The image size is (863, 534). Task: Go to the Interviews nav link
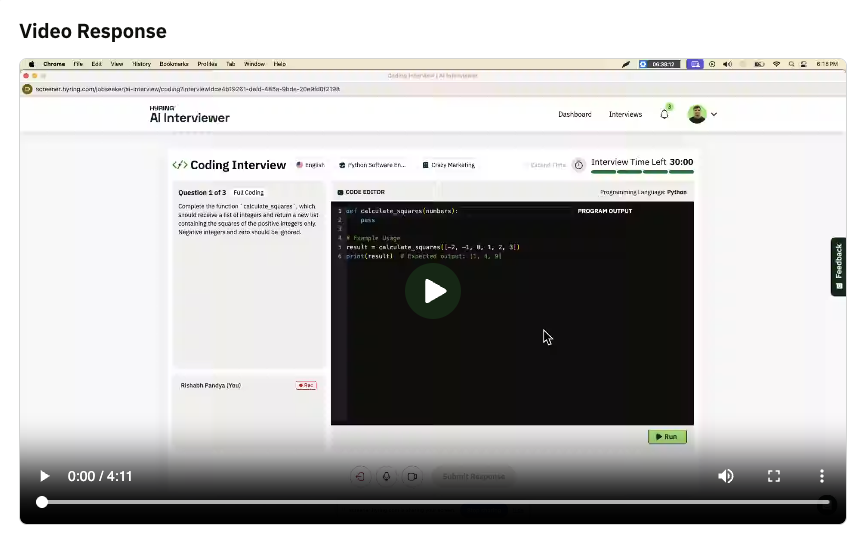pos(625,114)
